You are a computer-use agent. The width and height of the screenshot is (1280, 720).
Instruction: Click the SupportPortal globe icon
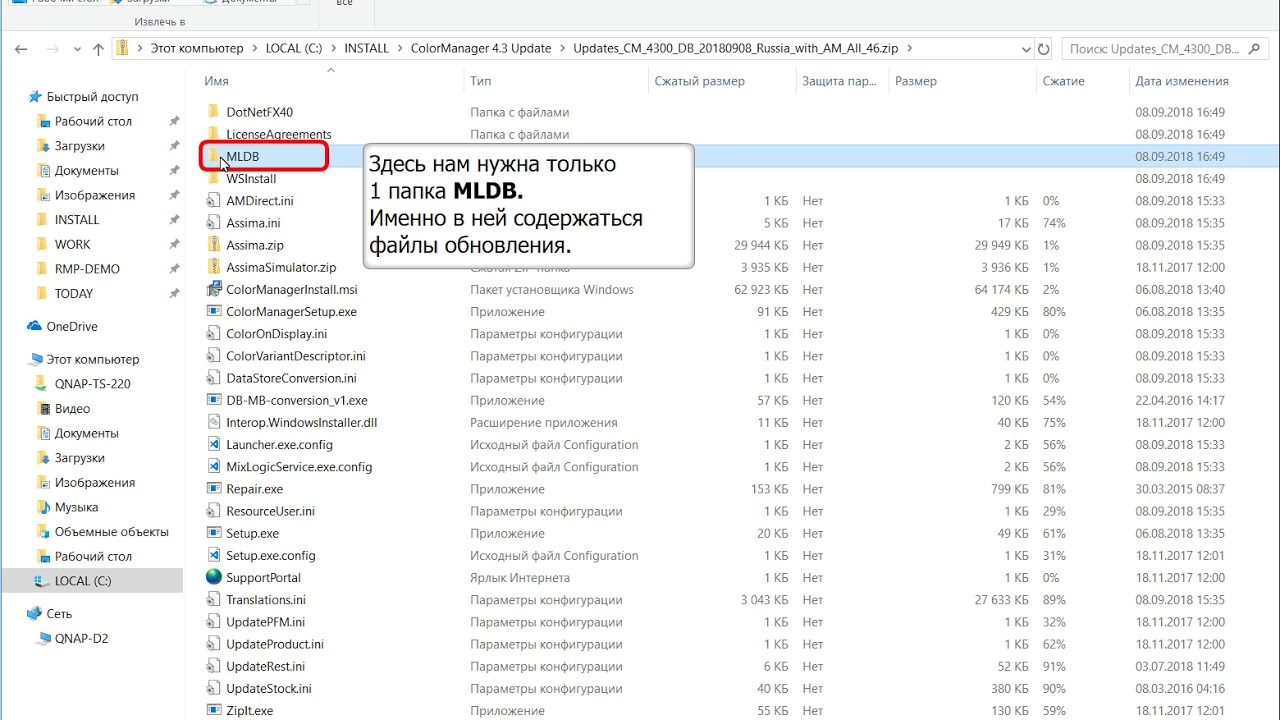(213, 577)
